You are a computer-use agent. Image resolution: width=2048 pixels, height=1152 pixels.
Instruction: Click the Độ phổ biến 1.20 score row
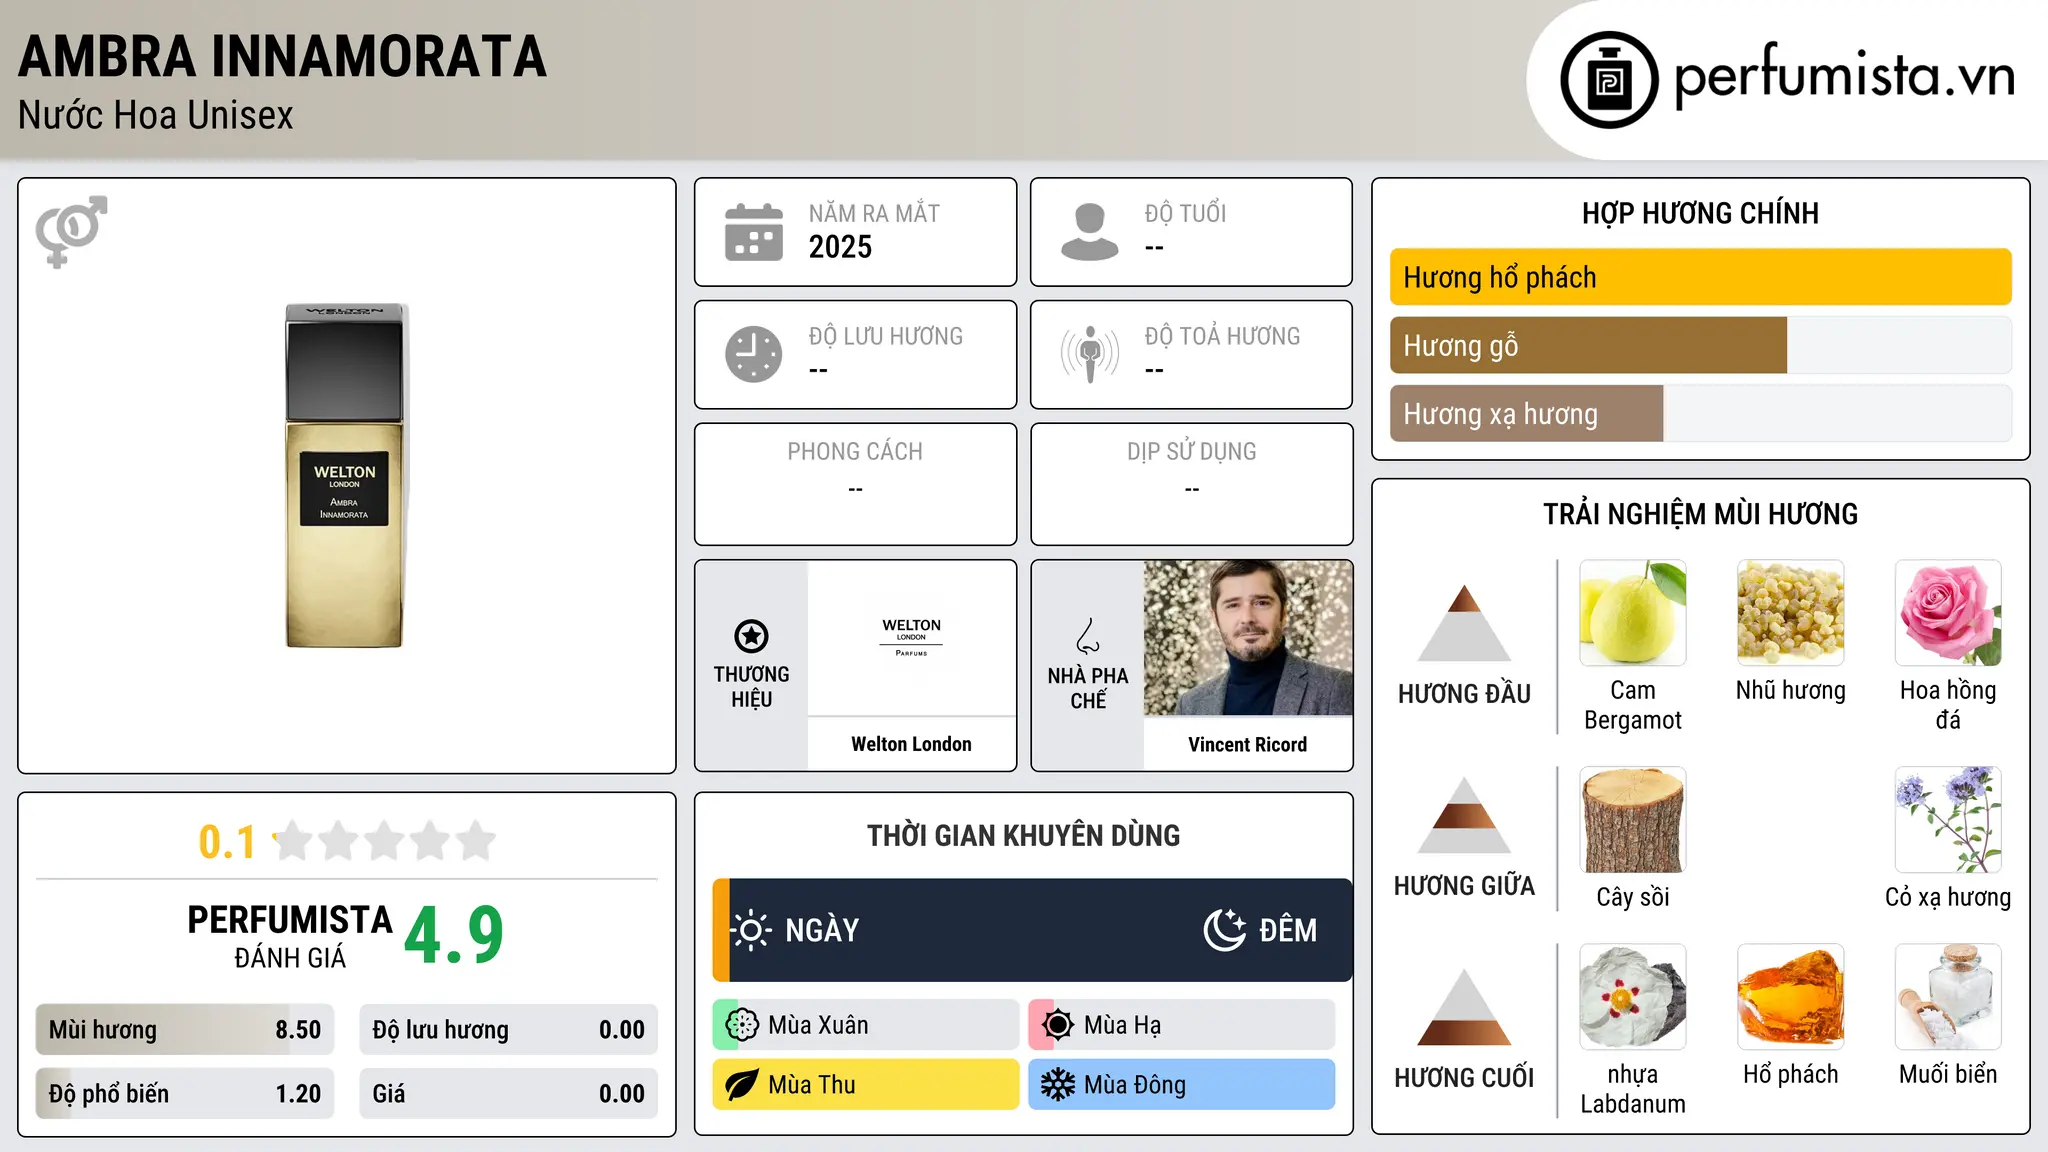(185, 1094)
